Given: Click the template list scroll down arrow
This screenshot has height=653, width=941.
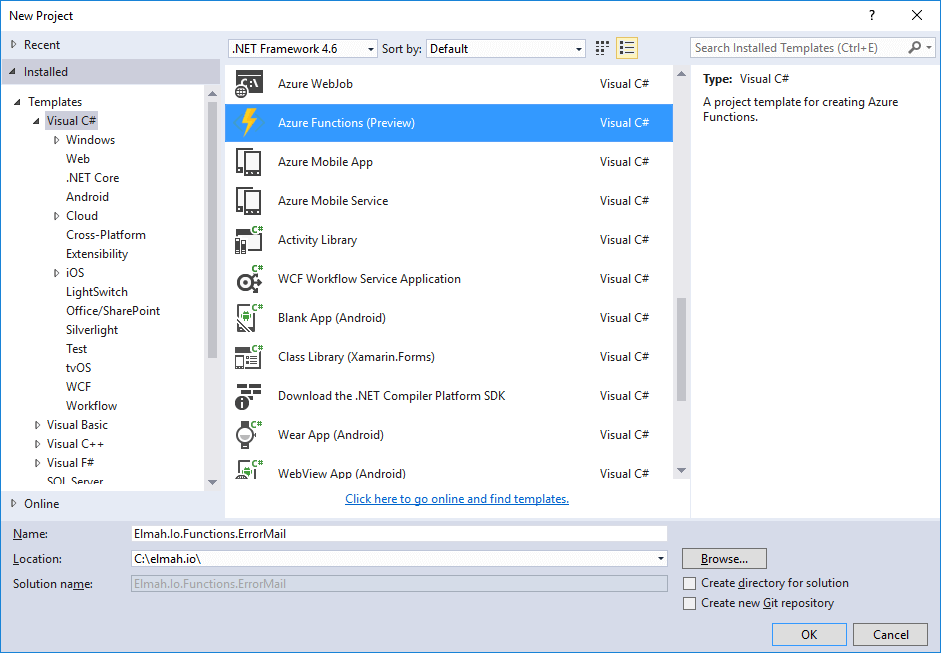Looking at the screenshot, I should (x=681, y=471).
